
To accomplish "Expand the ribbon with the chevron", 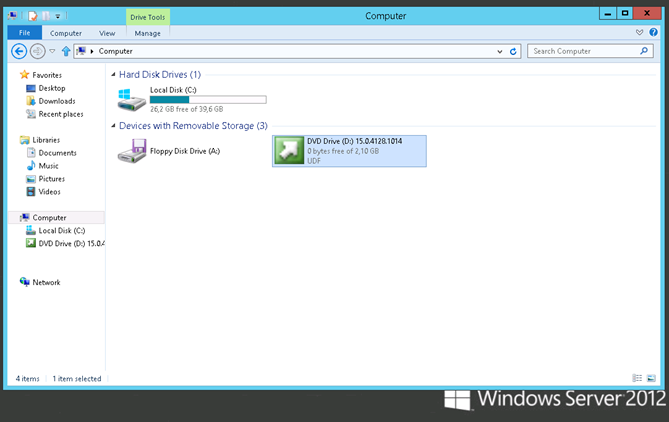I will [640, 33].
